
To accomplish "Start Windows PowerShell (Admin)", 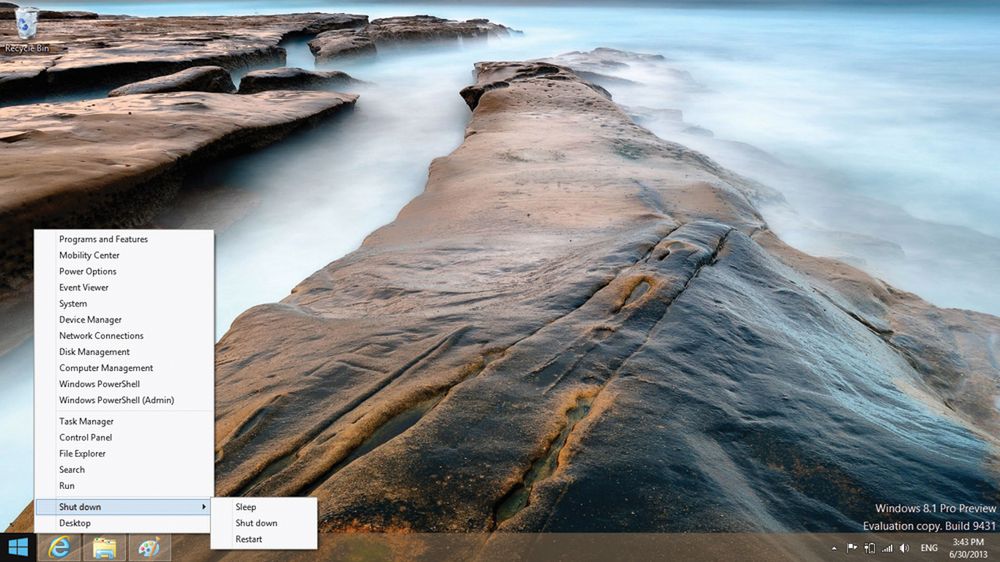I will pyautogui.click(x=124, y=400).
